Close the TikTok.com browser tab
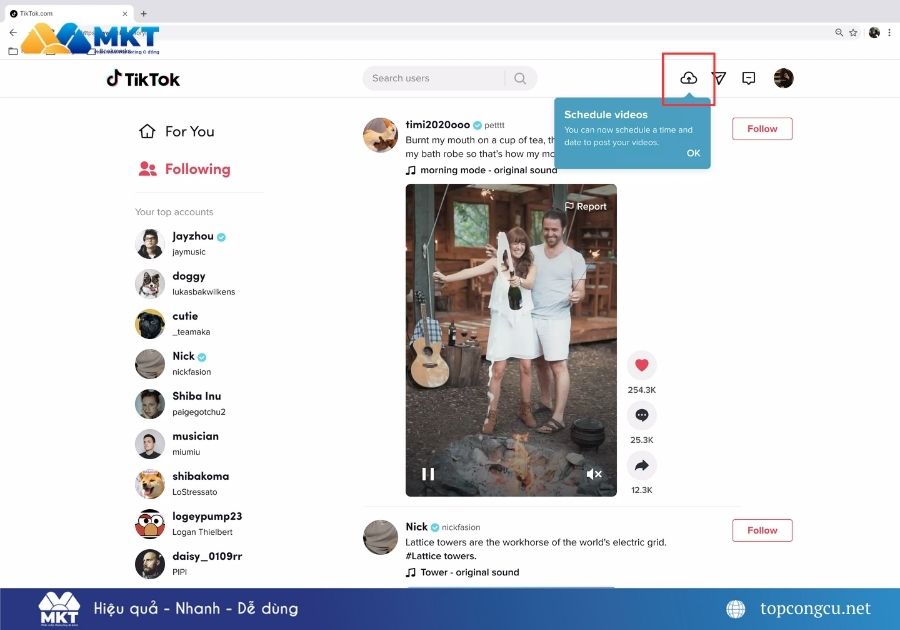Viewport: 900px width, 630px height. click(x=125, y=13)
